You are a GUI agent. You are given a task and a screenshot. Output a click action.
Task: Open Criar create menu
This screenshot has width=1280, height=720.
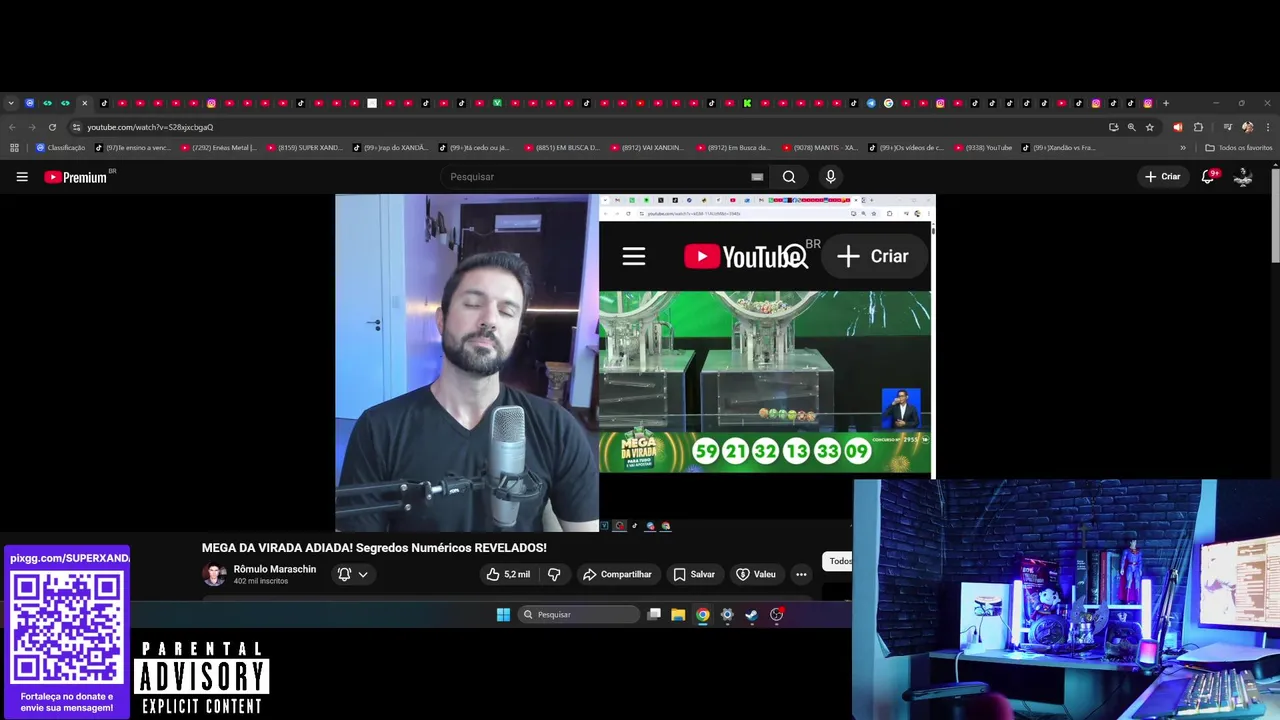(1163, 177)
